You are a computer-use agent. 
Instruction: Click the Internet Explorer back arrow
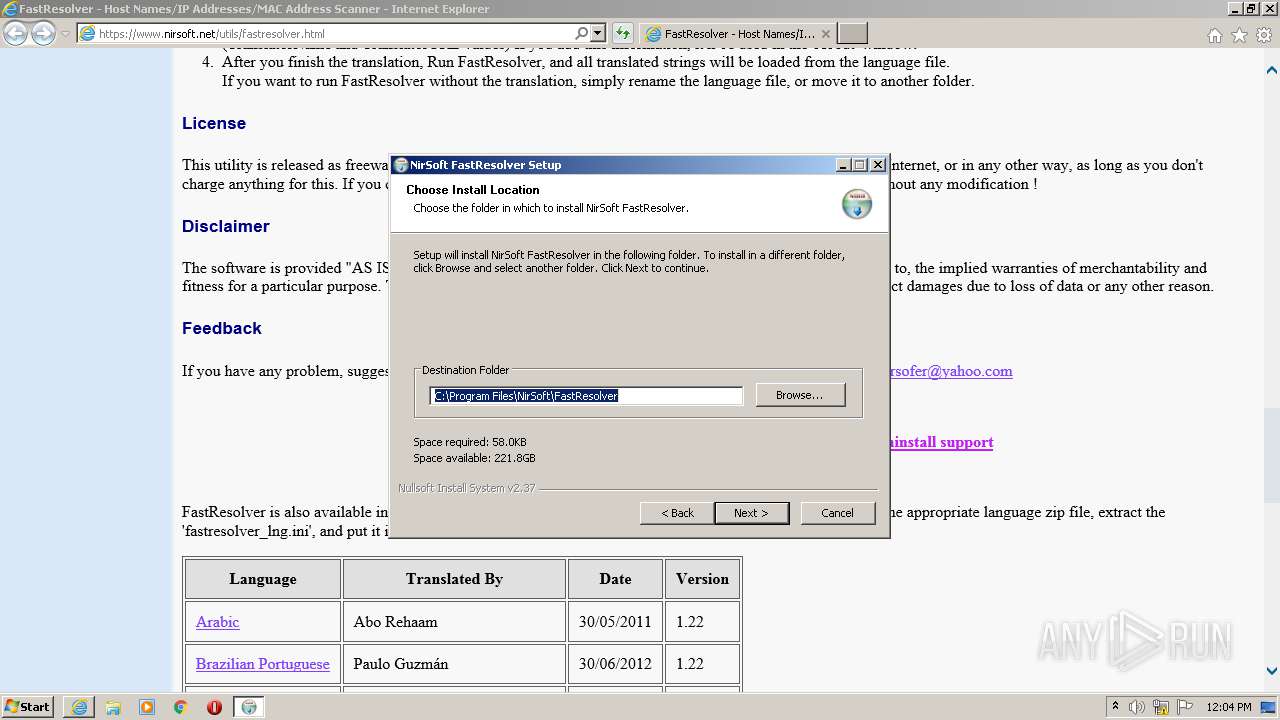click(16, 34)
